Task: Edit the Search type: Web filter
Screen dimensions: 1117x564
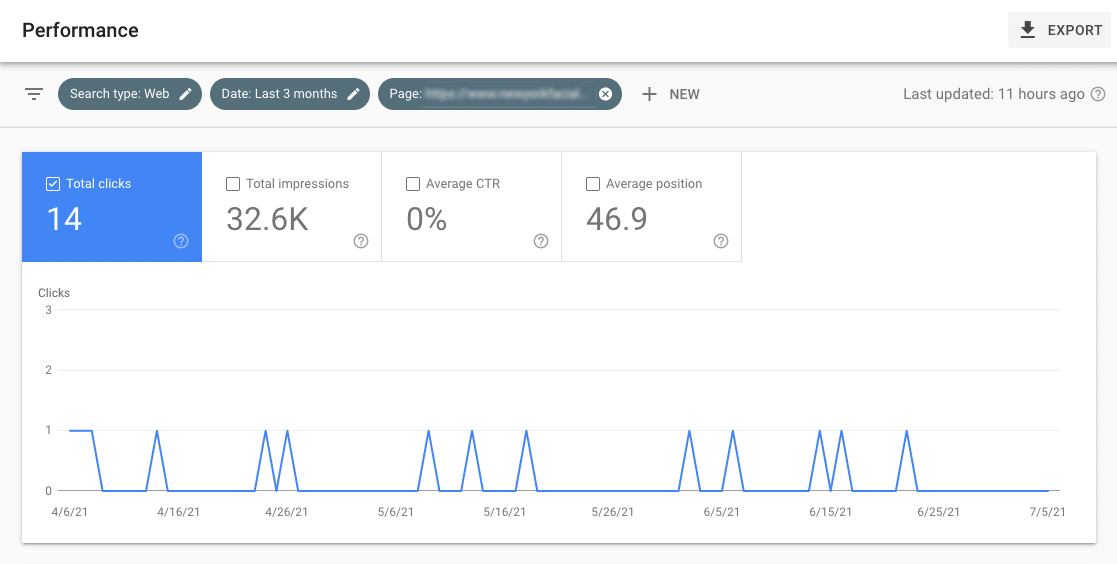Action: 186,94
